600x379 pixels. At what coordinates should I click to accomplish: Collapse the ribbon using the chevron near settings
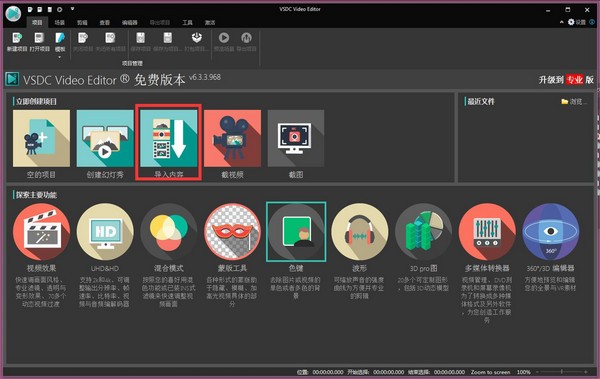[561, 22]
